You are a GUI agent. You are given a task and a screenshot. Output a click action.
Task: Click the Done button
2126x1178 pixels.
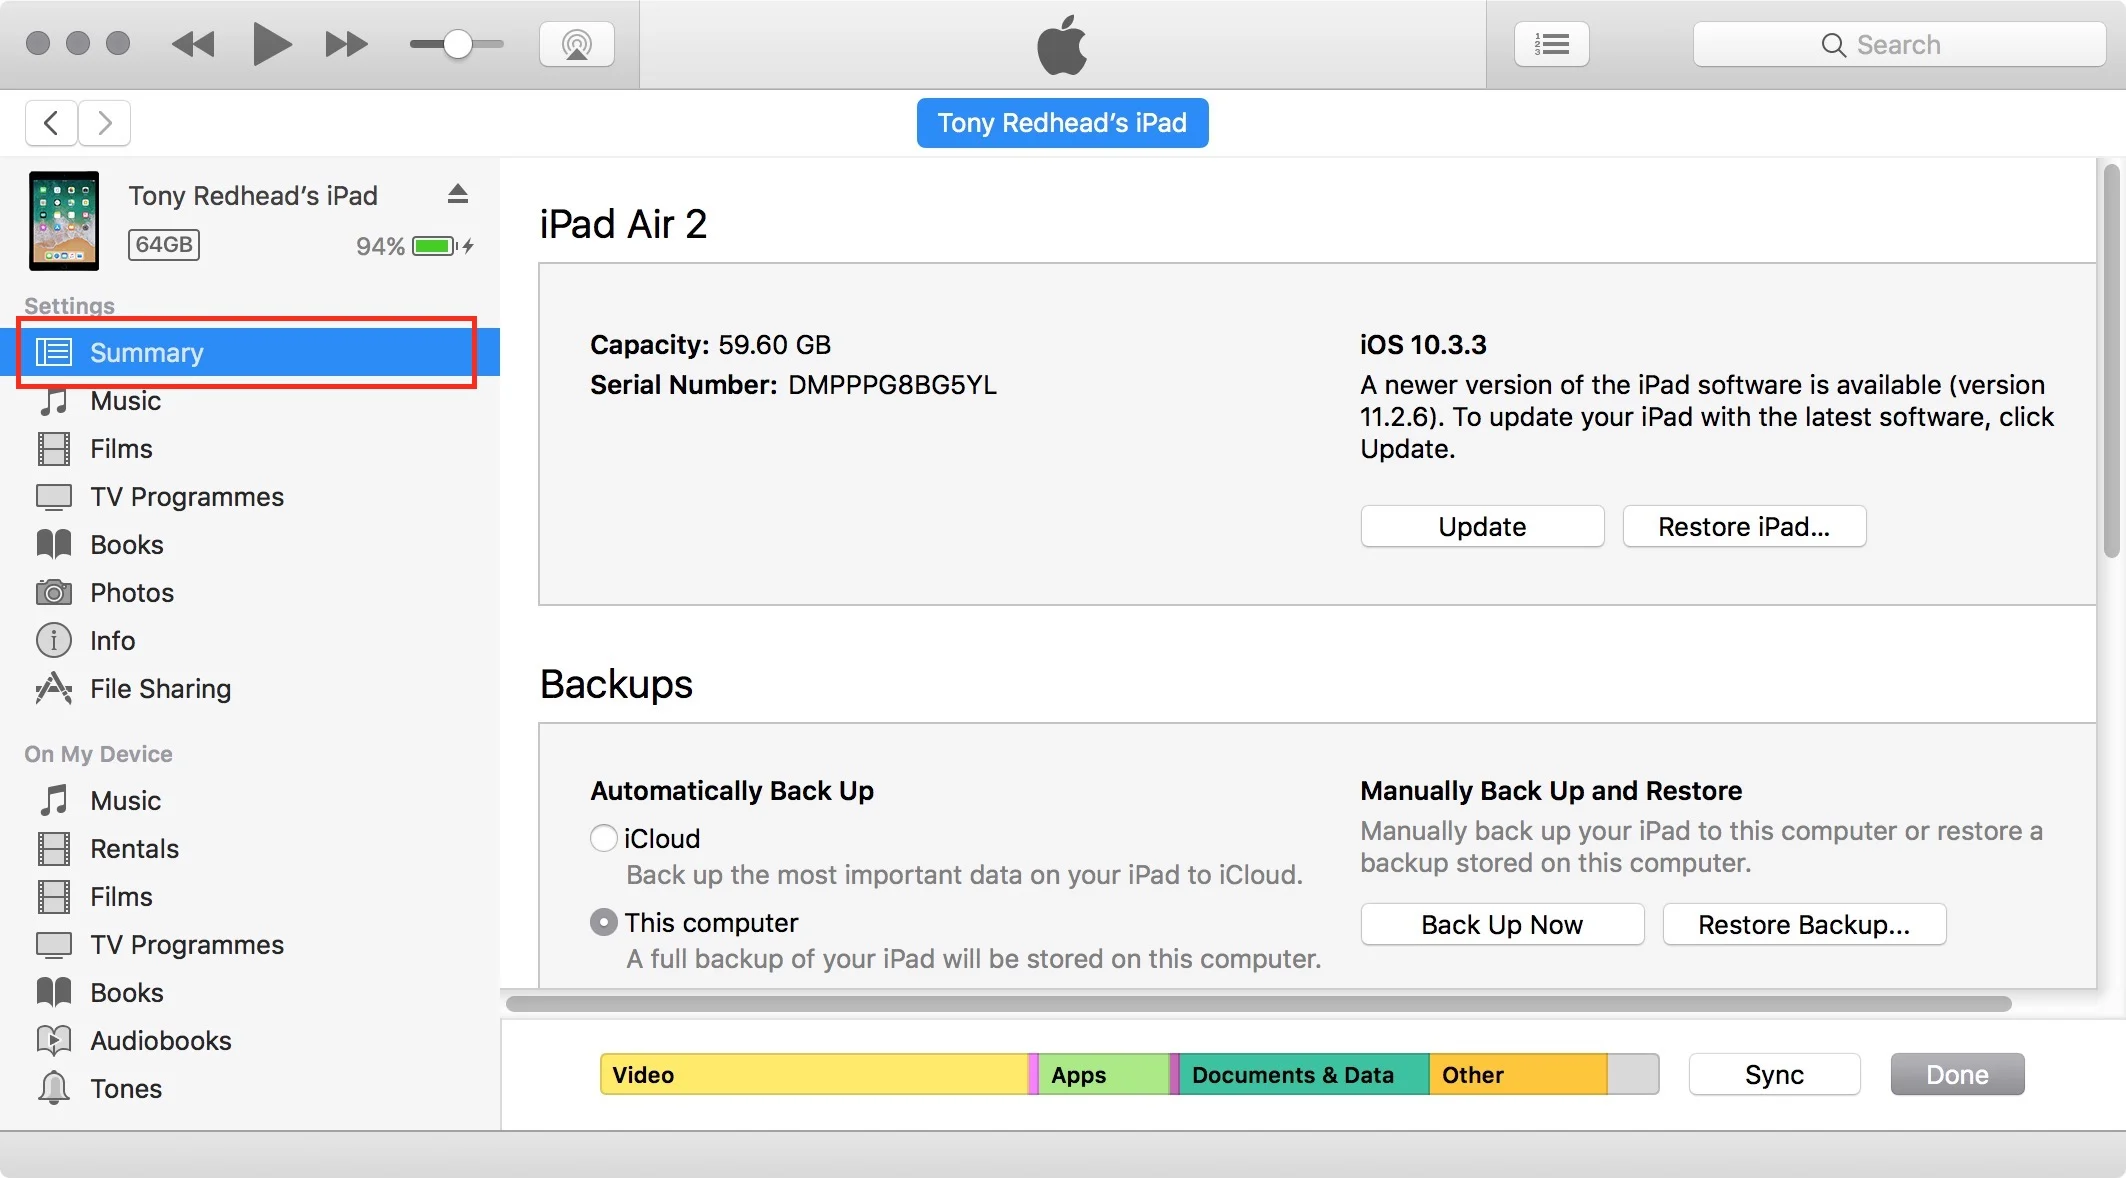tap(1957, 1075)
